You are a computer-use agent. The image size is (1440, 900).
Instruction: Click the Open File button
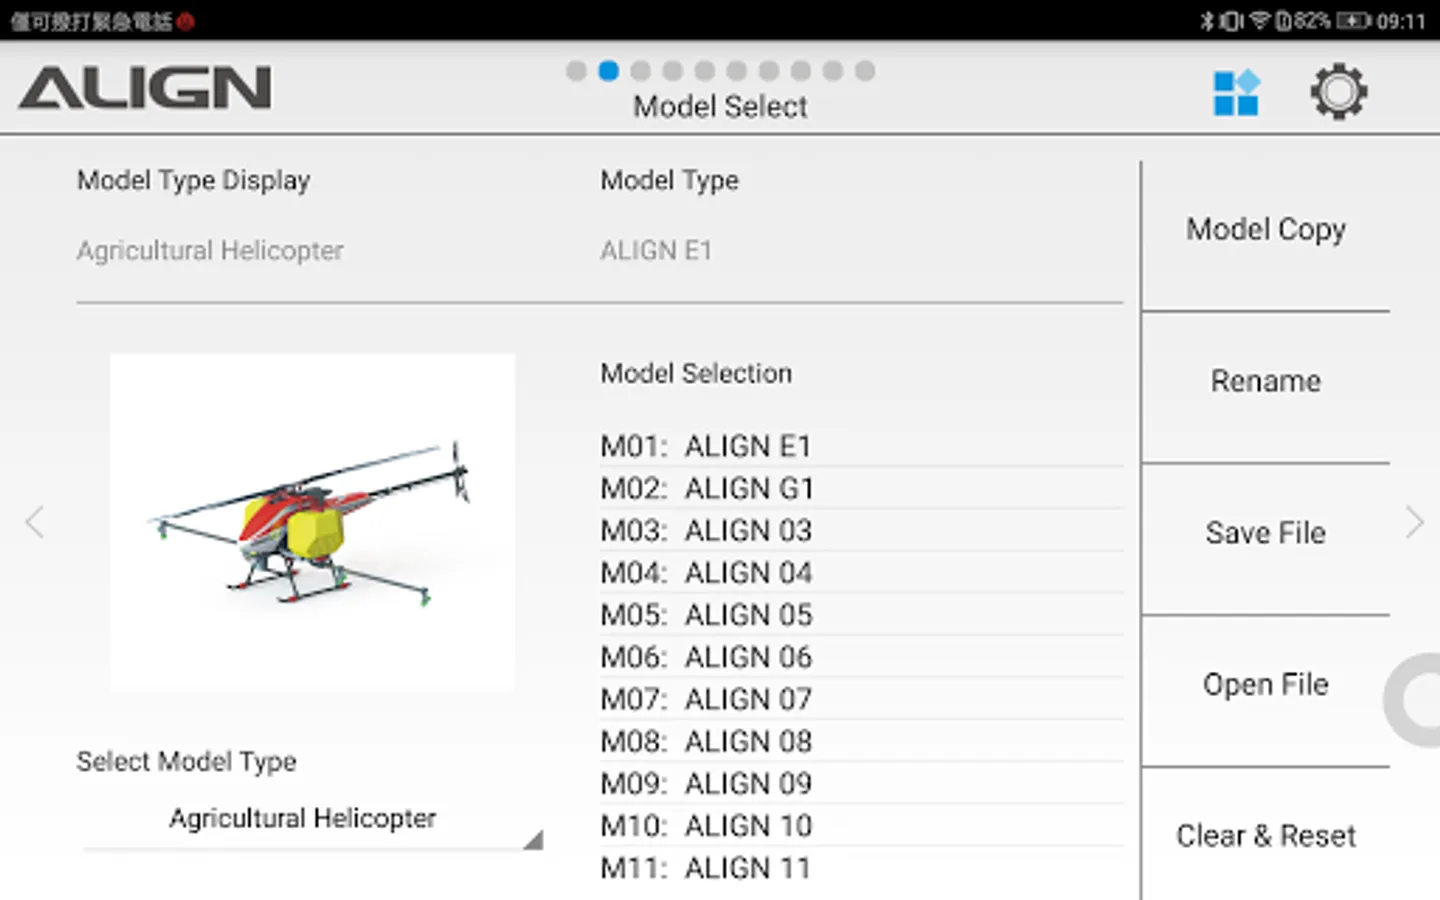tap(1266, 686)
